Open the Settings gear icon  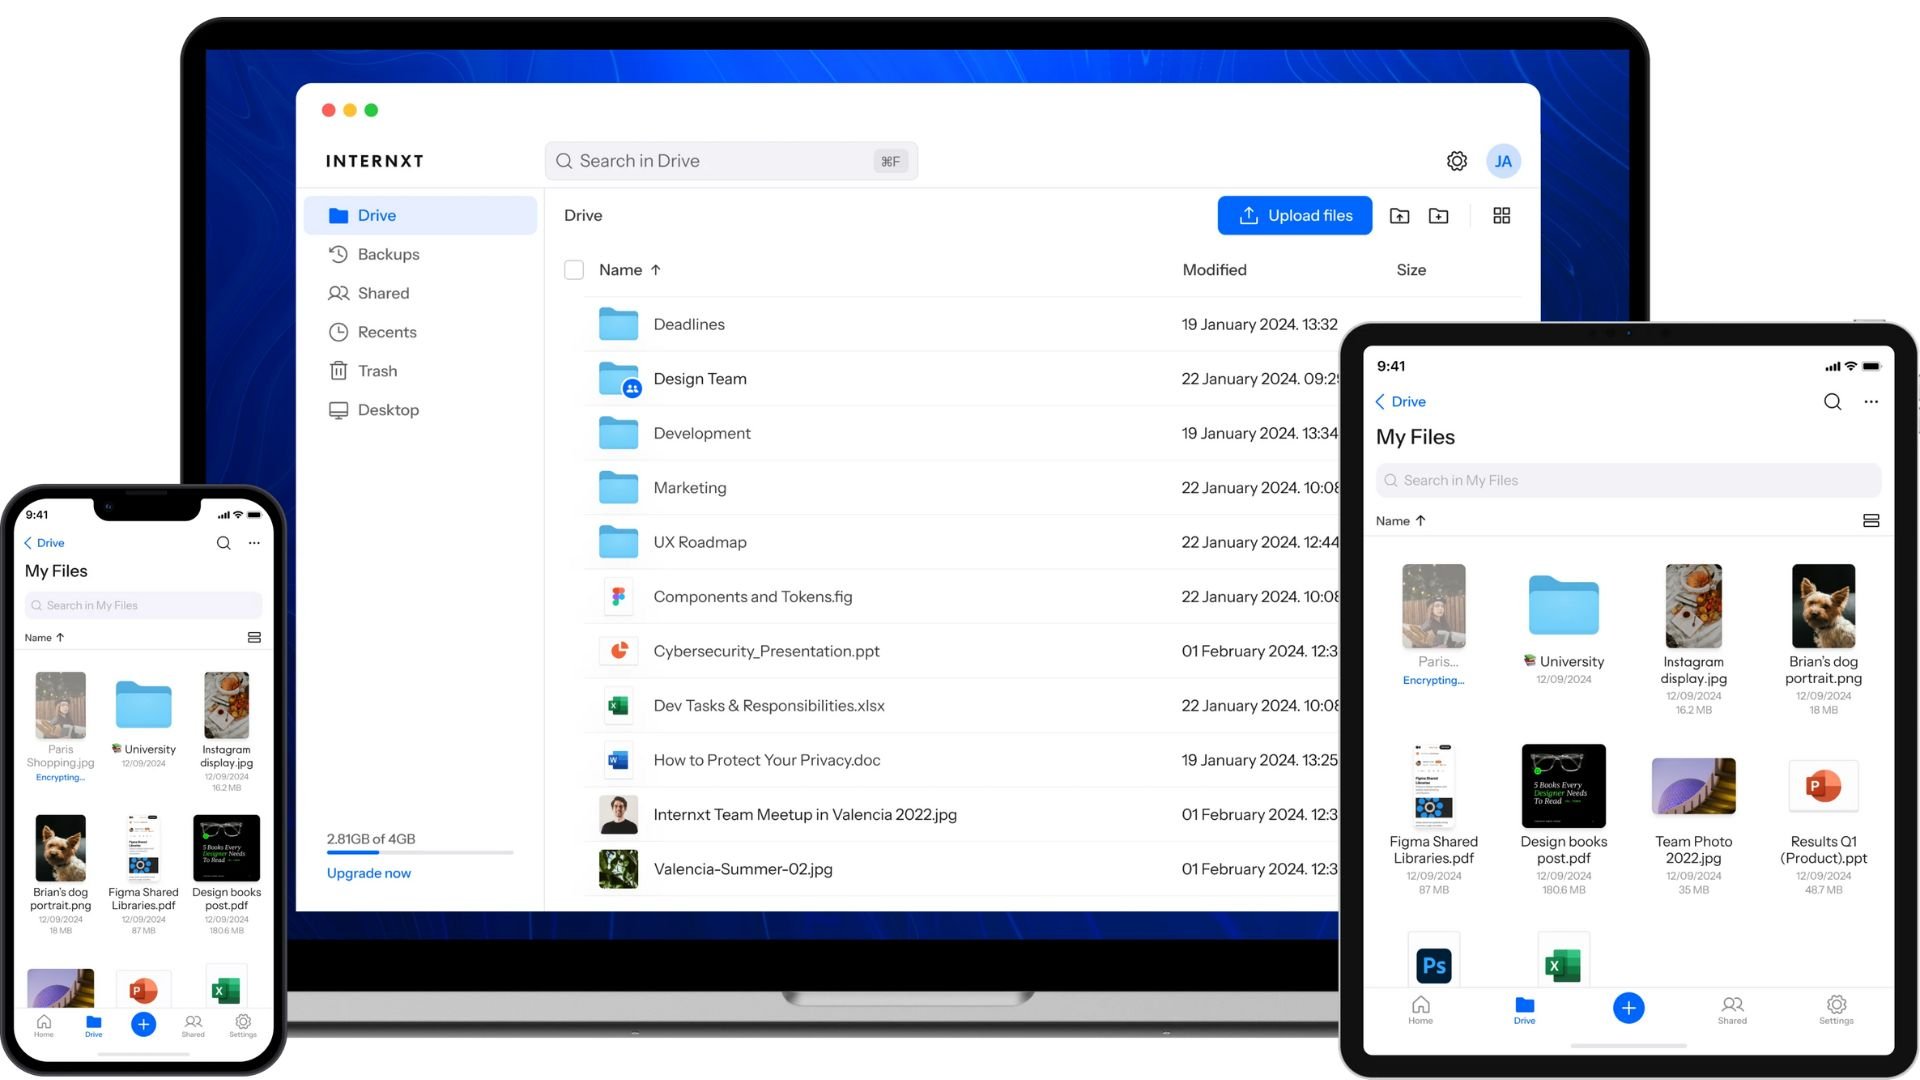coord(1456,160)
